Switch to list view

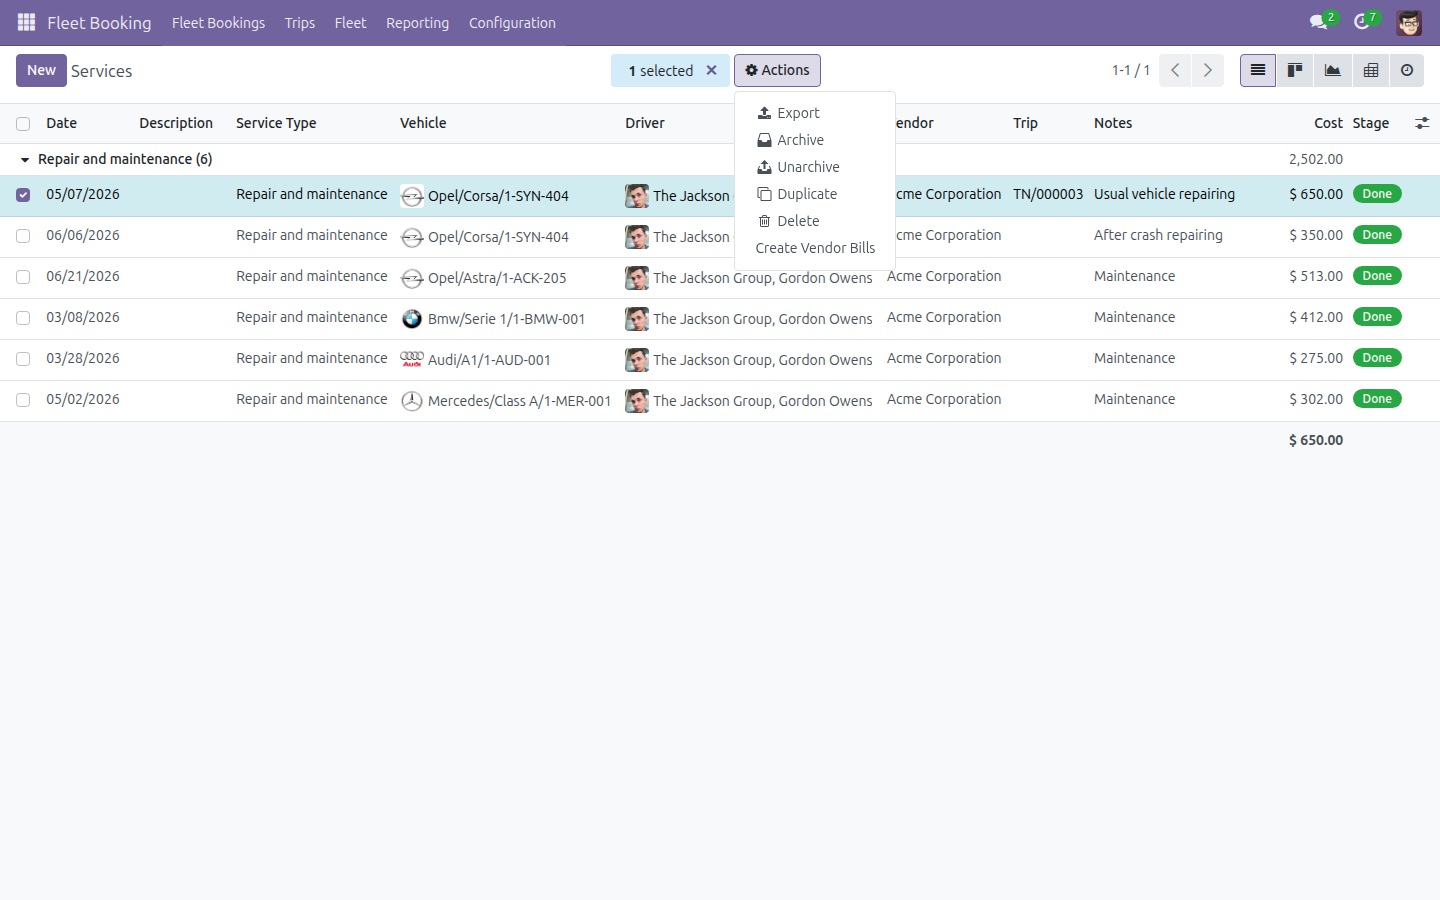pyautogui.click(x=1258, y=70)
